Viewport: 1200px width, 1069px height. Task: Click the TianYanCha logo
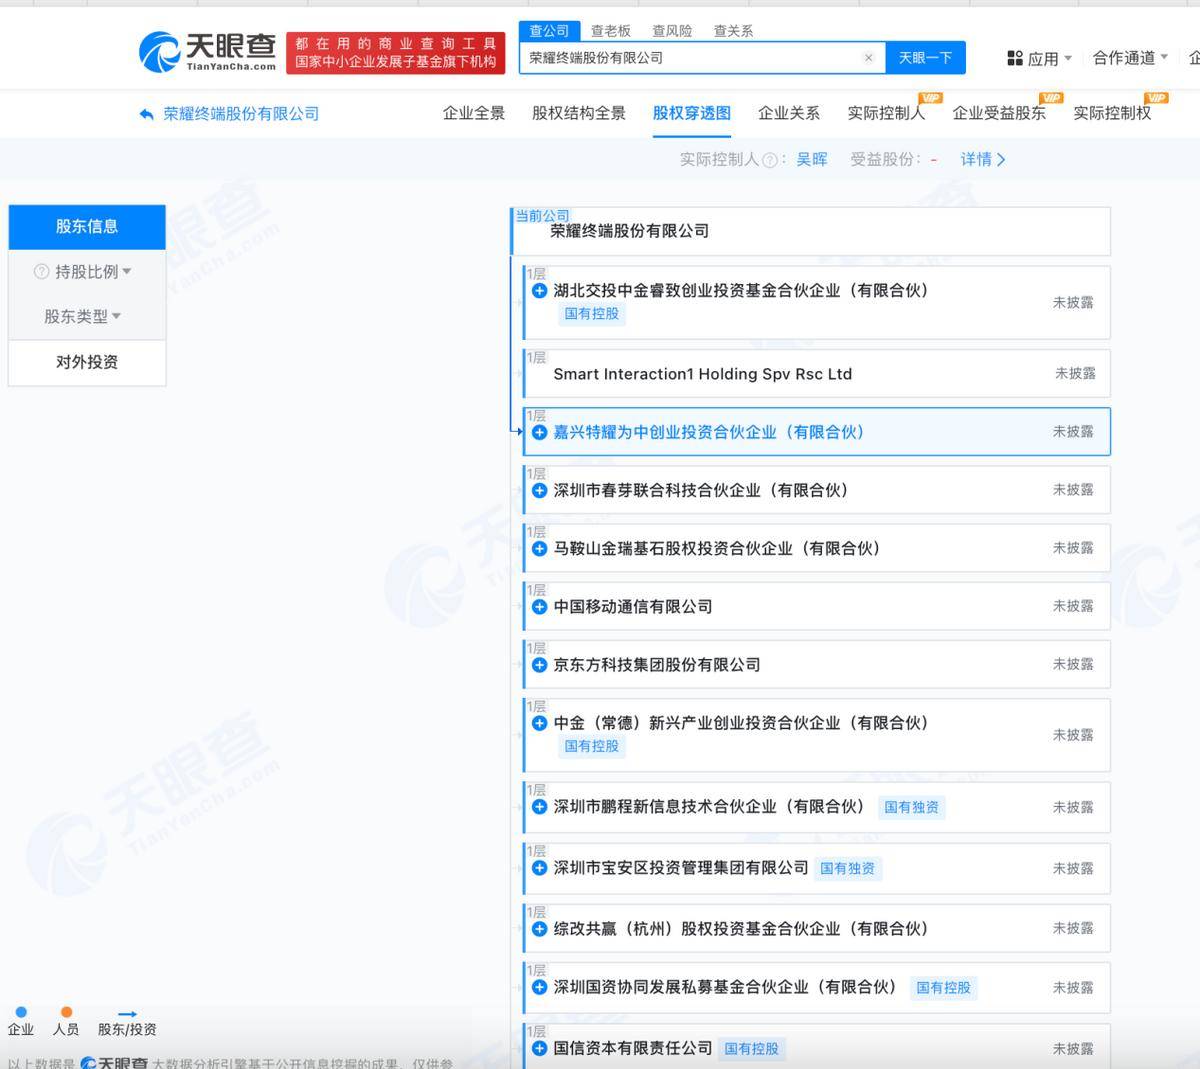click(207, 51)
